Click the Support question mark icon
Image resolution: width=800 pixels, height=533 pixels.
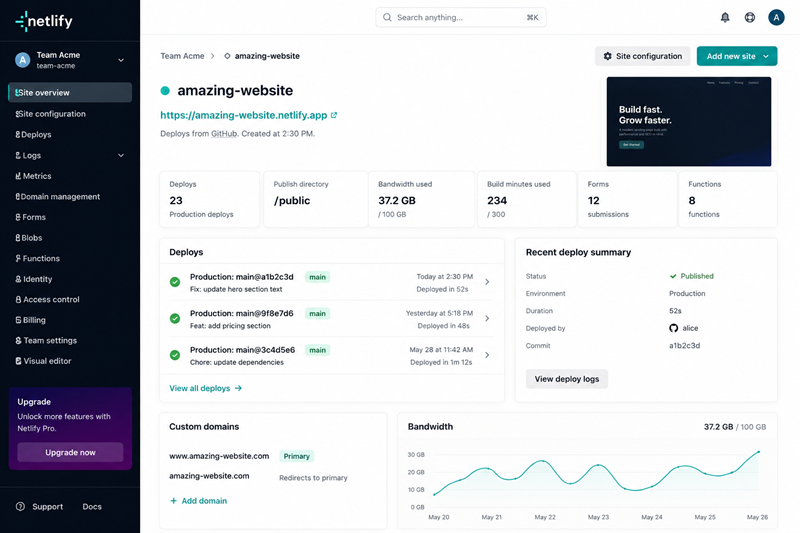point(20,506)
